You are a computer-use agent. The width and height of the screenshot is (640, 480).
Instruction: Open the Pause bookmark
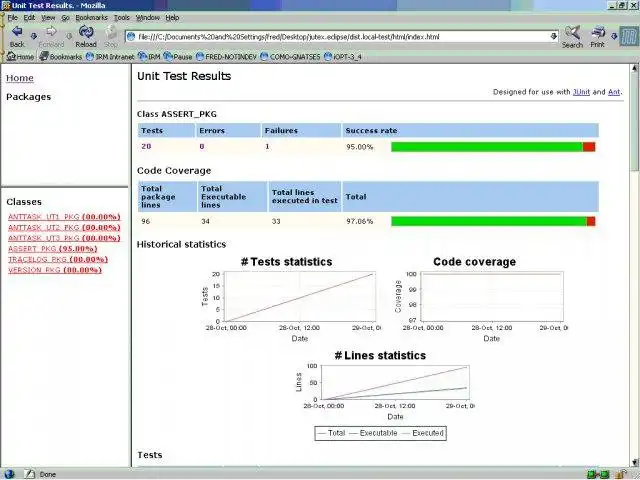178,56
